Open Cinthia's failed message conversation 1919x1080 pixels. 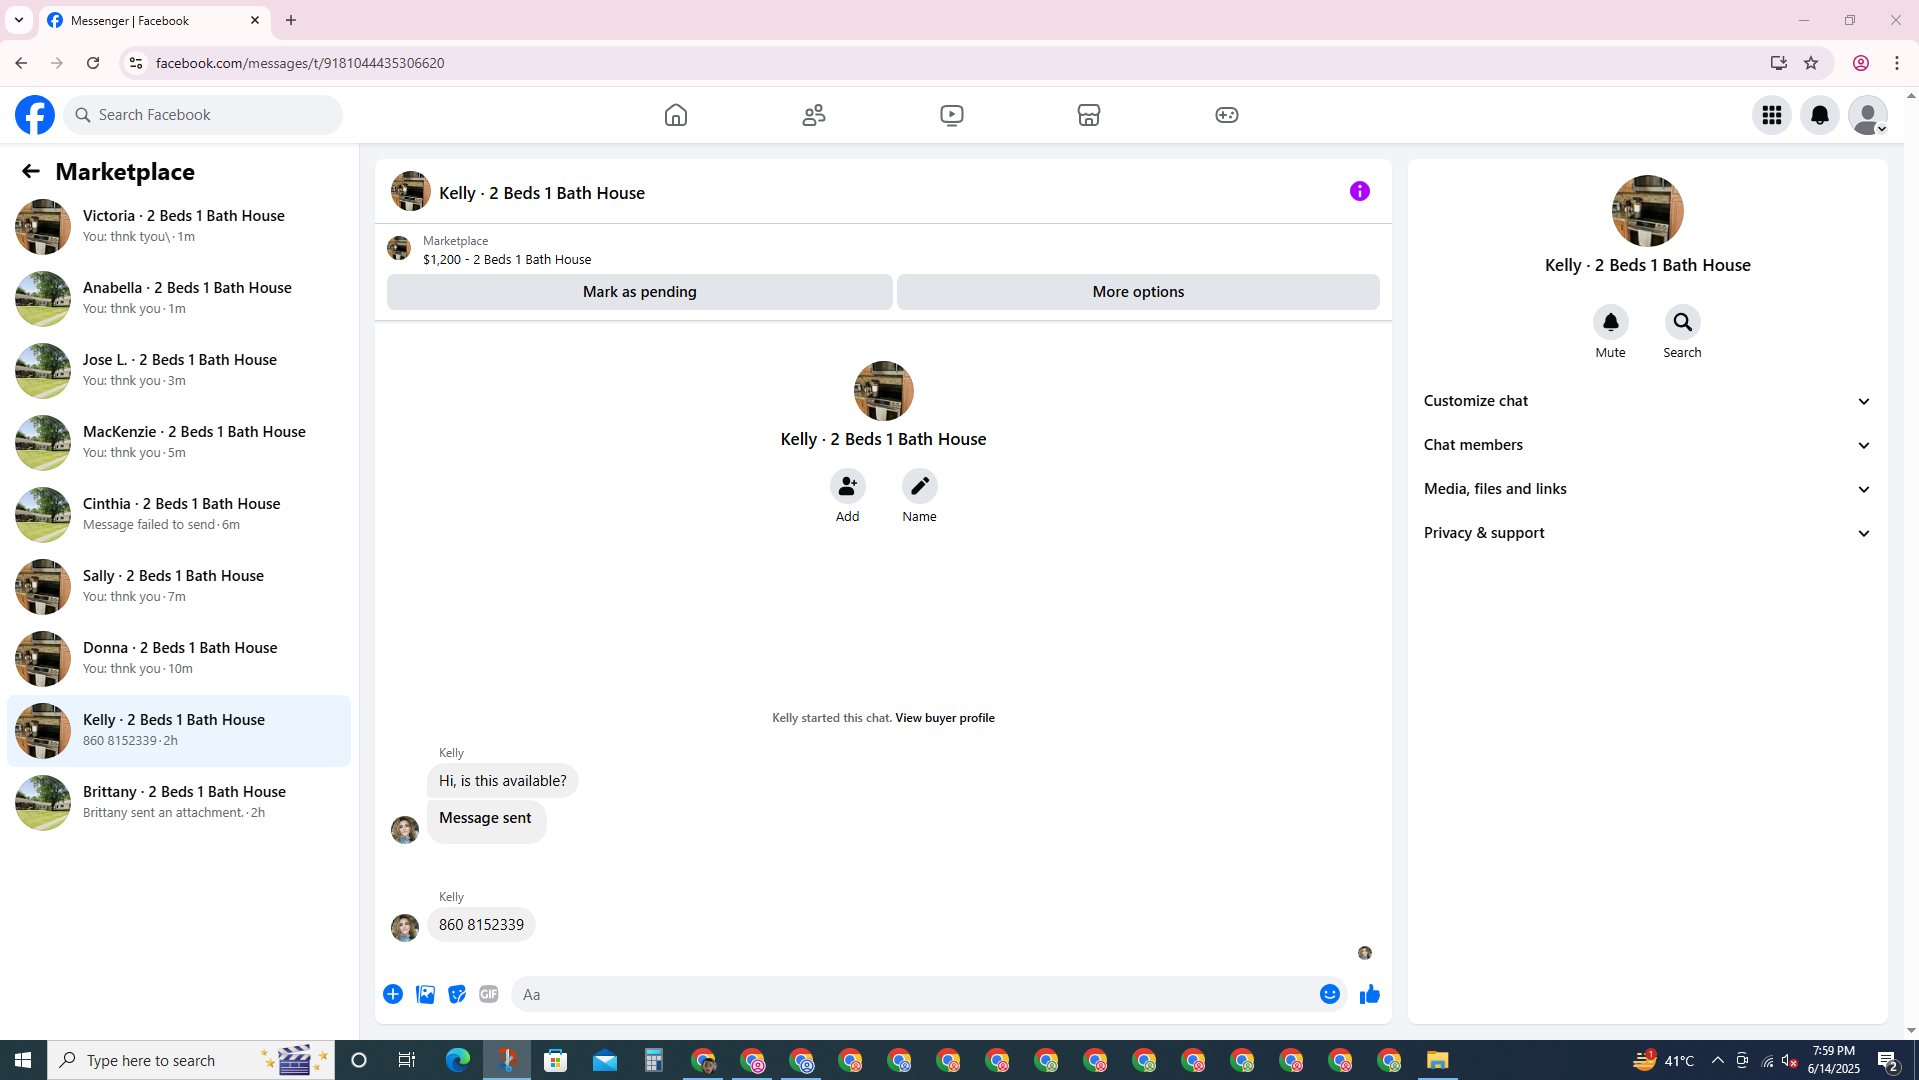[x=179, y=515]
